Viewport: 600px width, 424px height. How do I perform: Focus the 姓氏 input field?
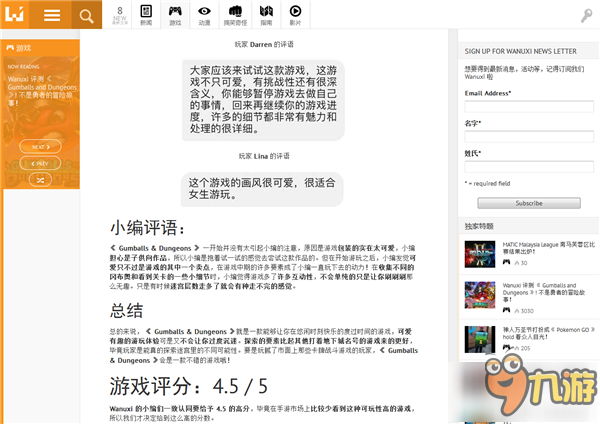pos(529,167)
